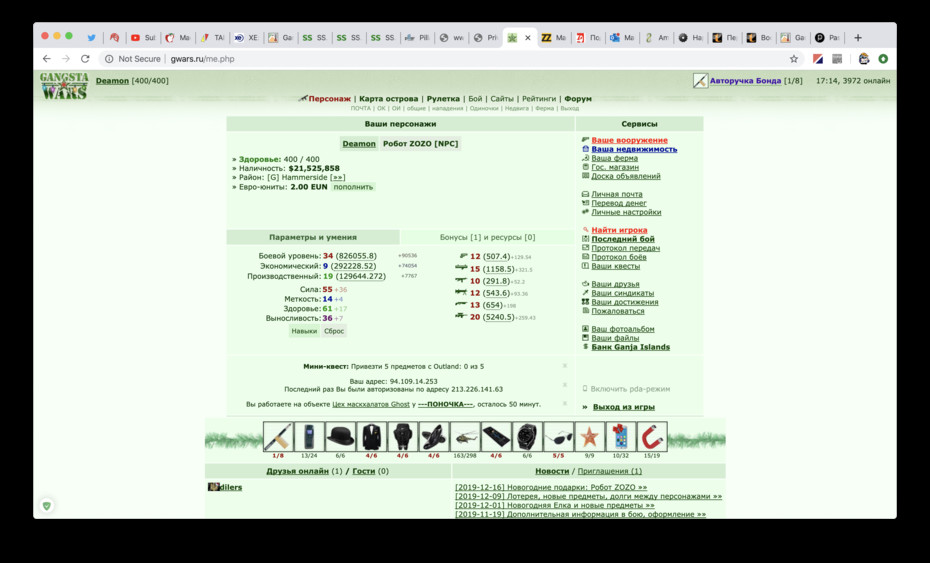The height and width of the screenshot is (563, 930).
Task: Click the browser address bar showing gwars.ru/me.php
Action: coord(445,59)
